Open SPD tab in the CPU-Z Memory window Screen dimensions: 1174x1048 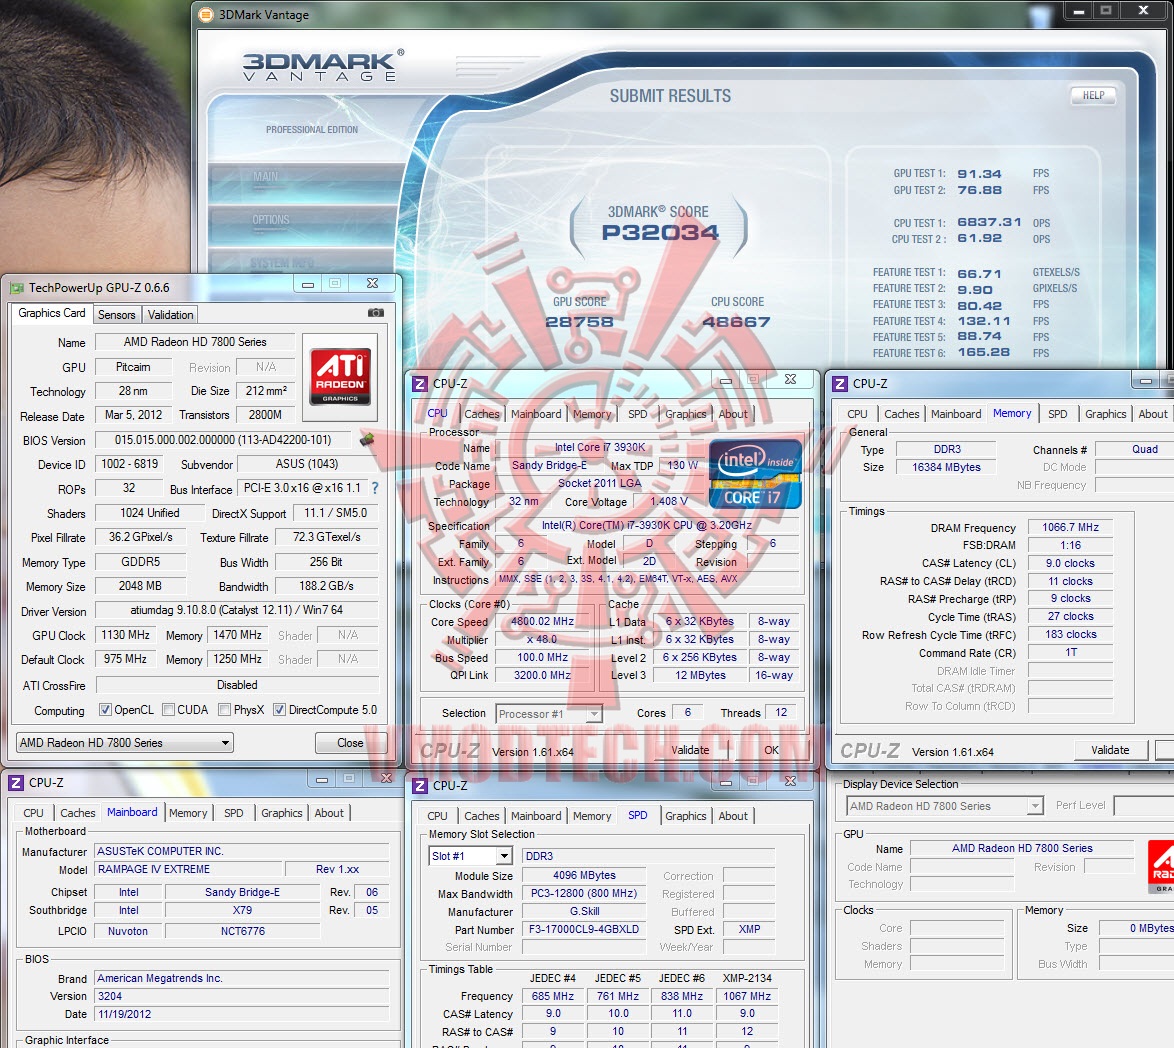[1057, 414]
